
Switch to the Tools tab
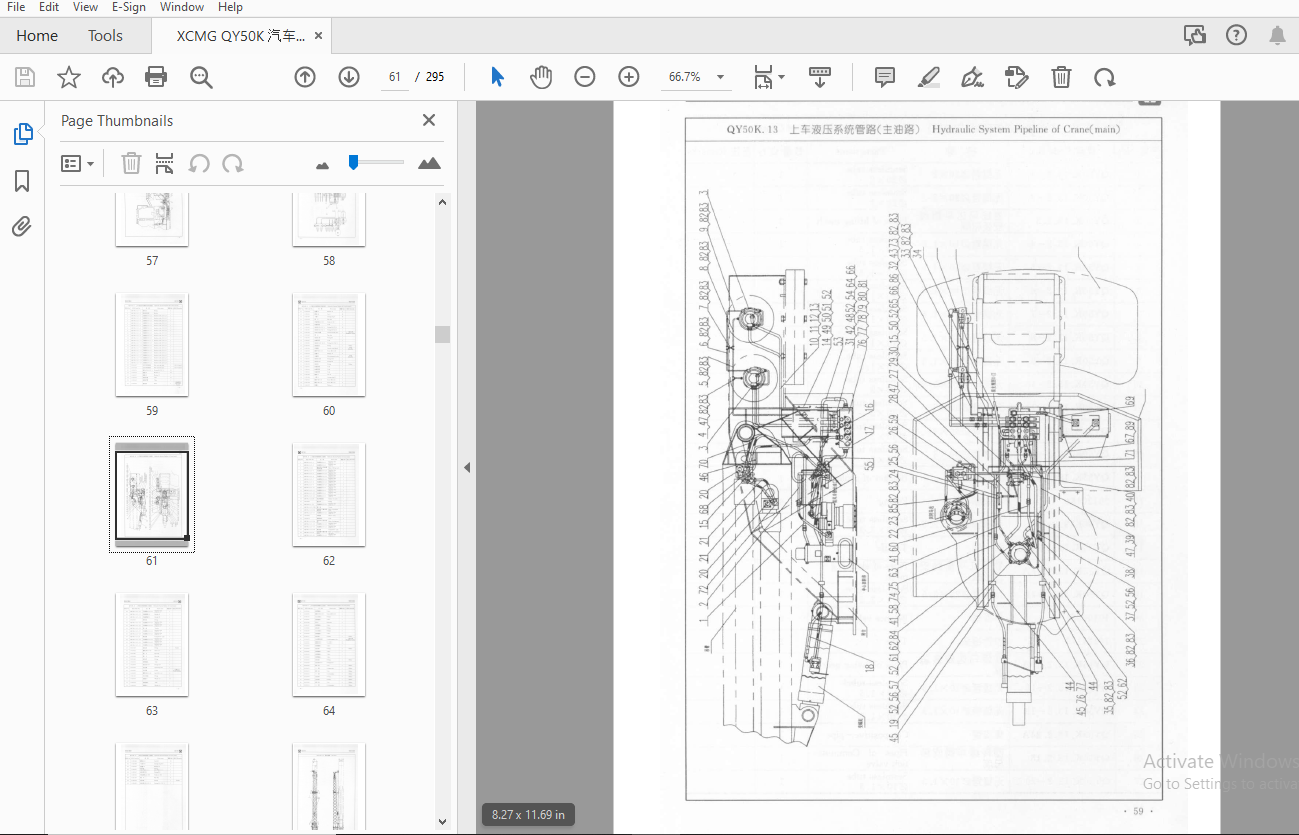(105, 35)
